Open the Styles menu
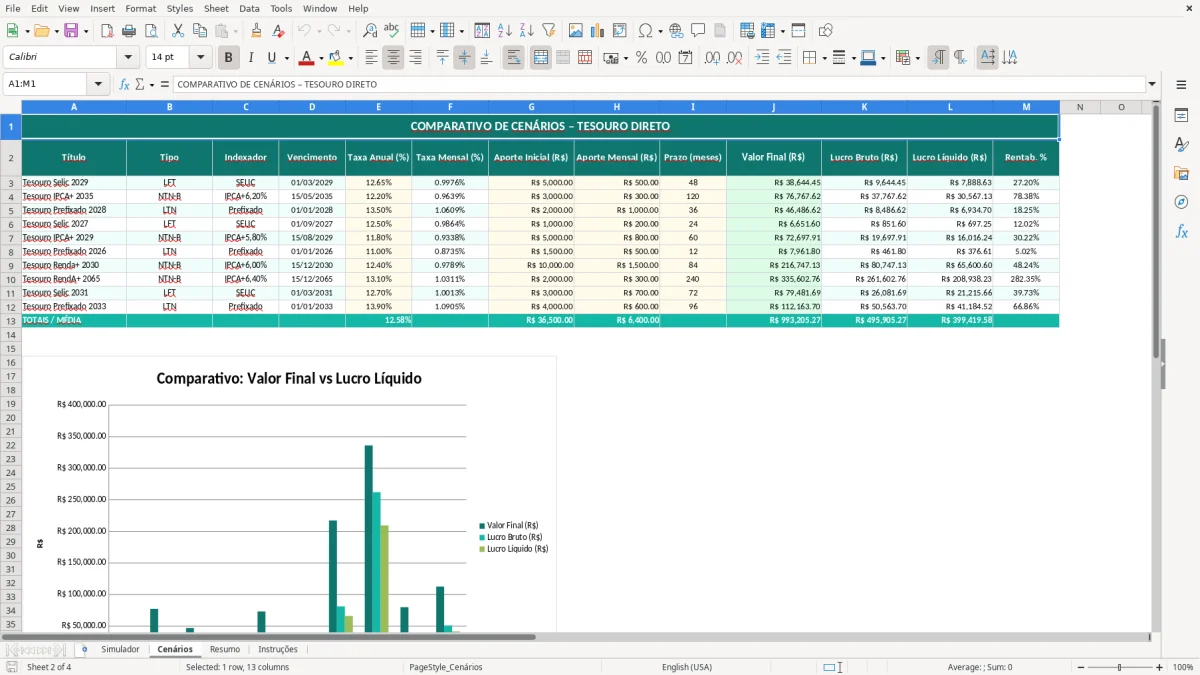Screen dimensions: 1200x675 coord(180,8)
